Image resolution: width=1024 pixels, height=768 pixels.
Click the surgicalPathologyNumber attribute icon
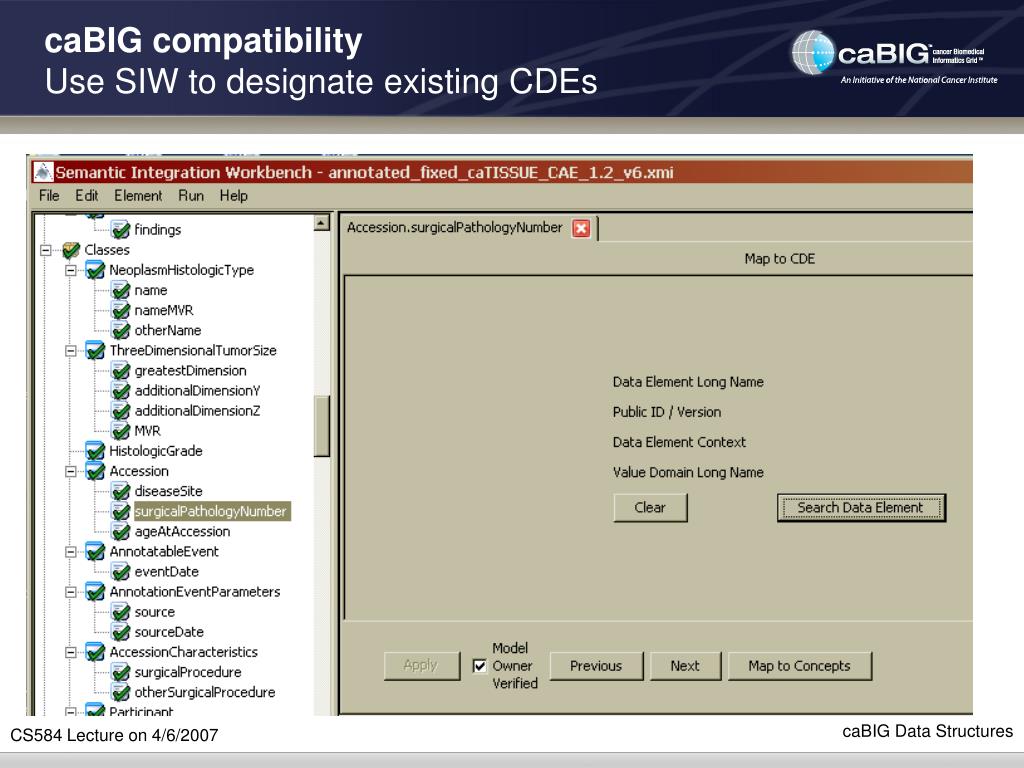(x=121, y=511)
